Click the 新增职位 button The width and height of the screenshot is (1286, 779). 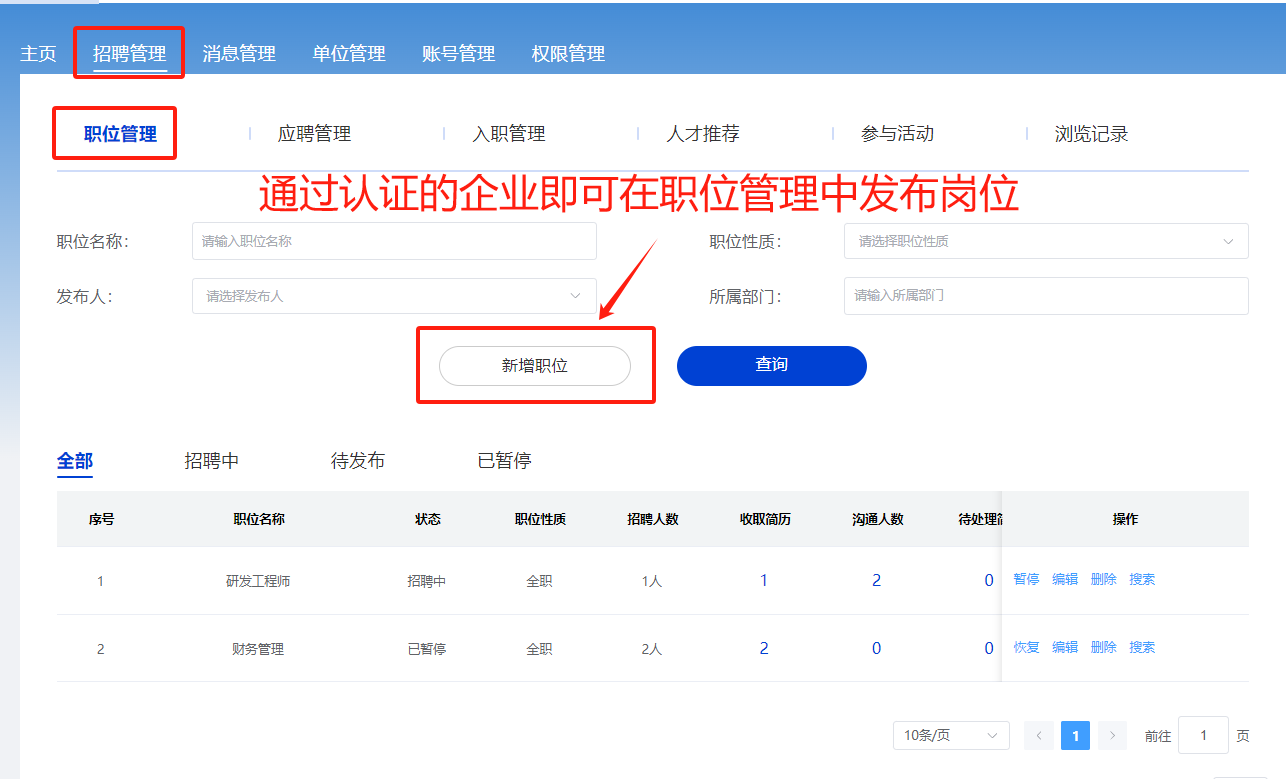click(x=535, y=366)
